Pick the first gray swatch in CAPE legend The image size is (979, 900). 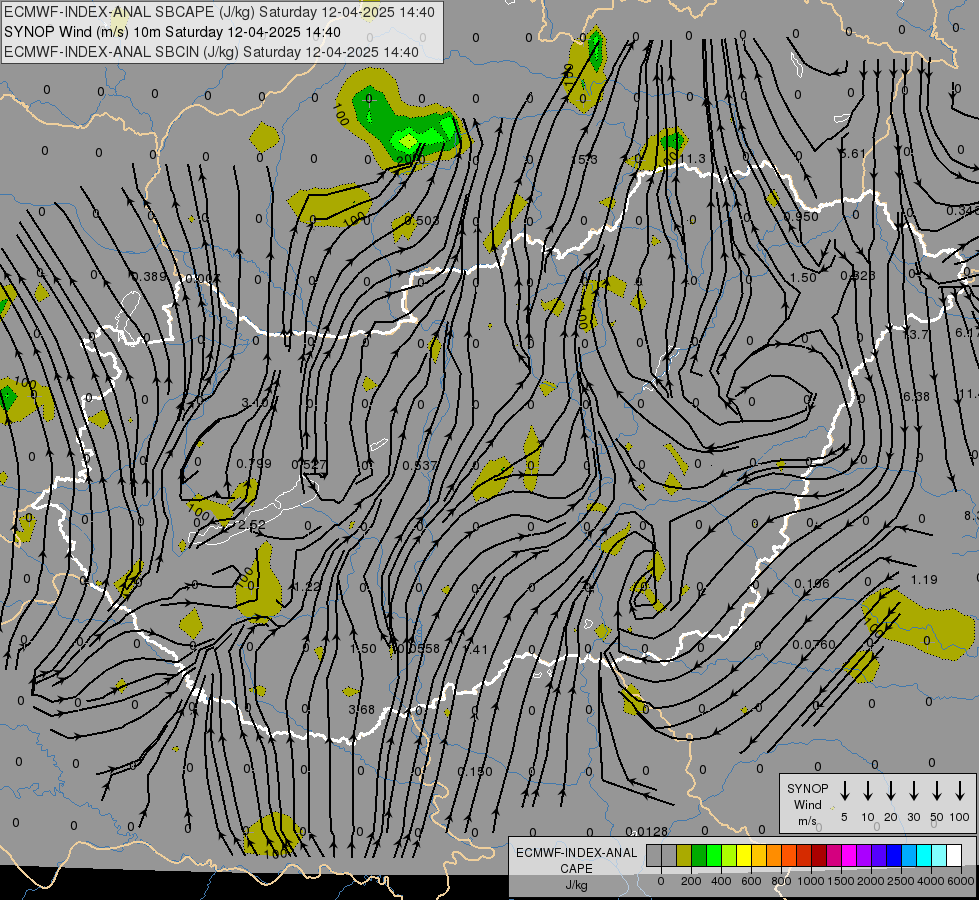[654, 855]
